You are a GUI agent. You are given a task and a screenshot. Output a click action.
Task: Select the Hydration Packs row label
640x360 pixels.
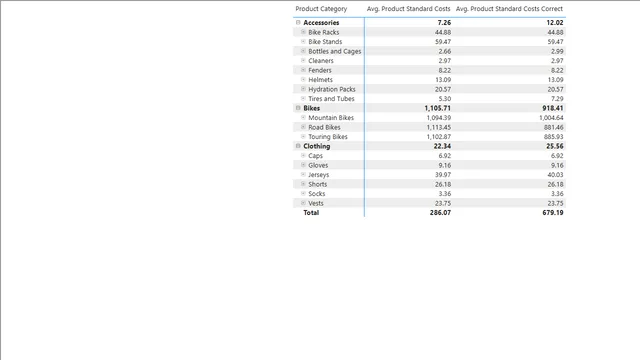pyautogui.click(x=332, y=89)
